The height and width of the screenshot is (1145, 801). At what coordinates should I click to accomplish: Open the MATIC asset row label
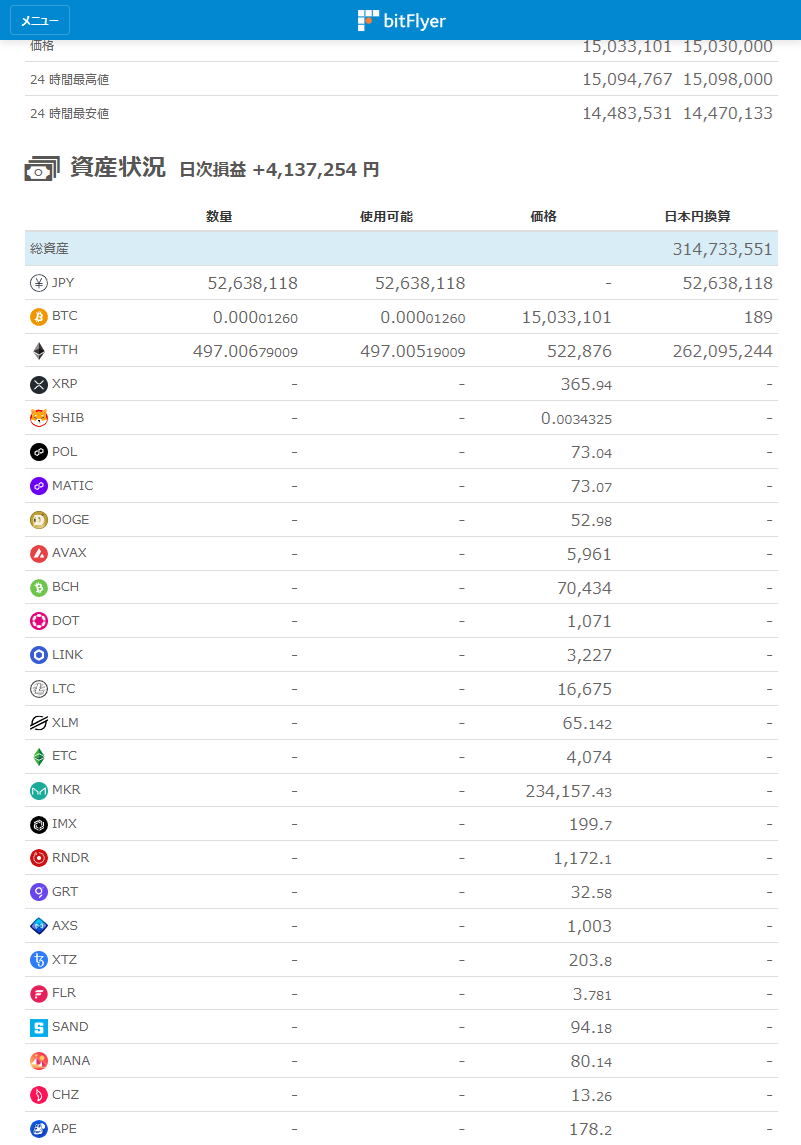(72, 486)
